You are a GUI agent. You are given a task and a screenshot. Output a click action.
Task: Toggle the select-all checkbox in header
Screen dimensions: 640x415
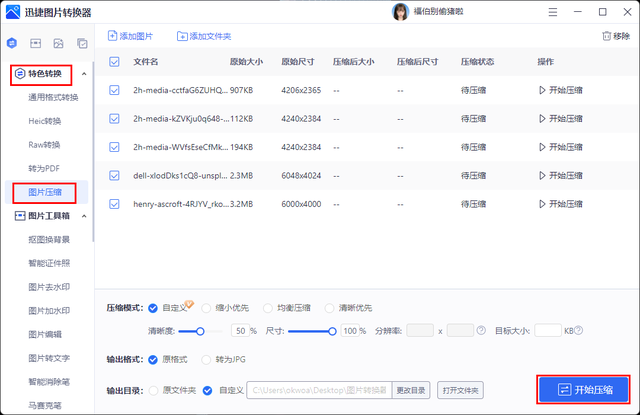point(114,62)
